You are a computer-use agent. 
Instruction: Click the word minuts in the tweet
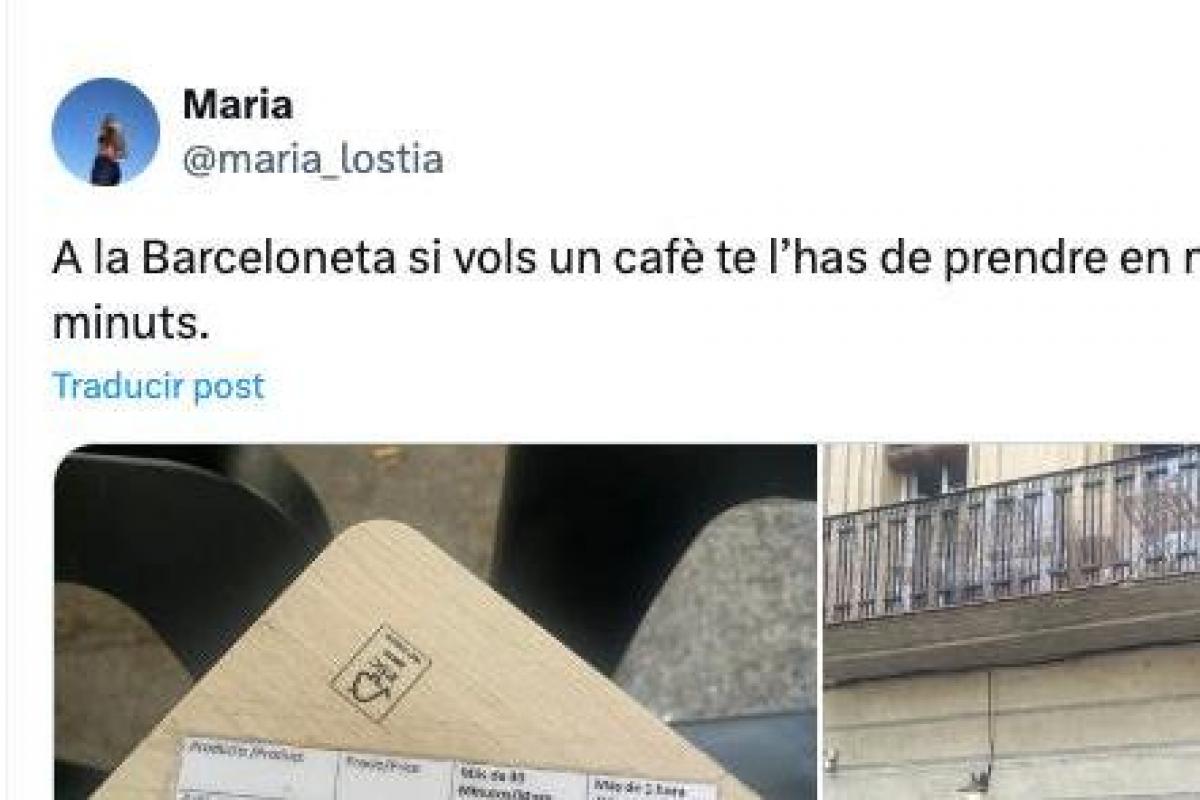tap(131, 325)
